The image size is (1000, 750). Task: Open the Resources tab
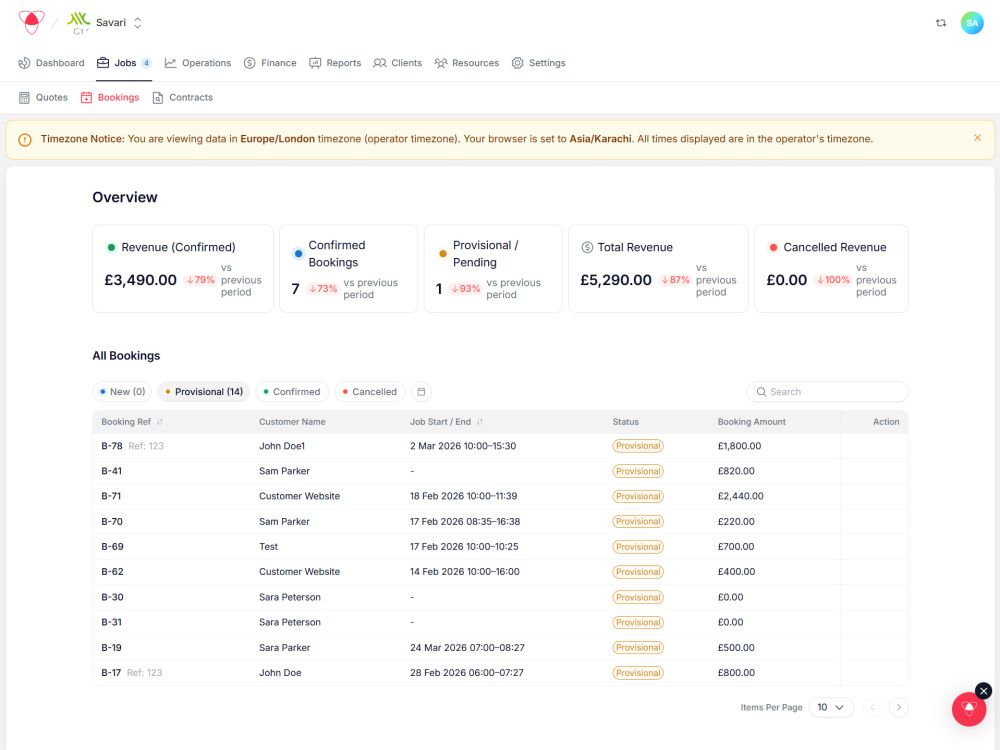pos(466,63)
